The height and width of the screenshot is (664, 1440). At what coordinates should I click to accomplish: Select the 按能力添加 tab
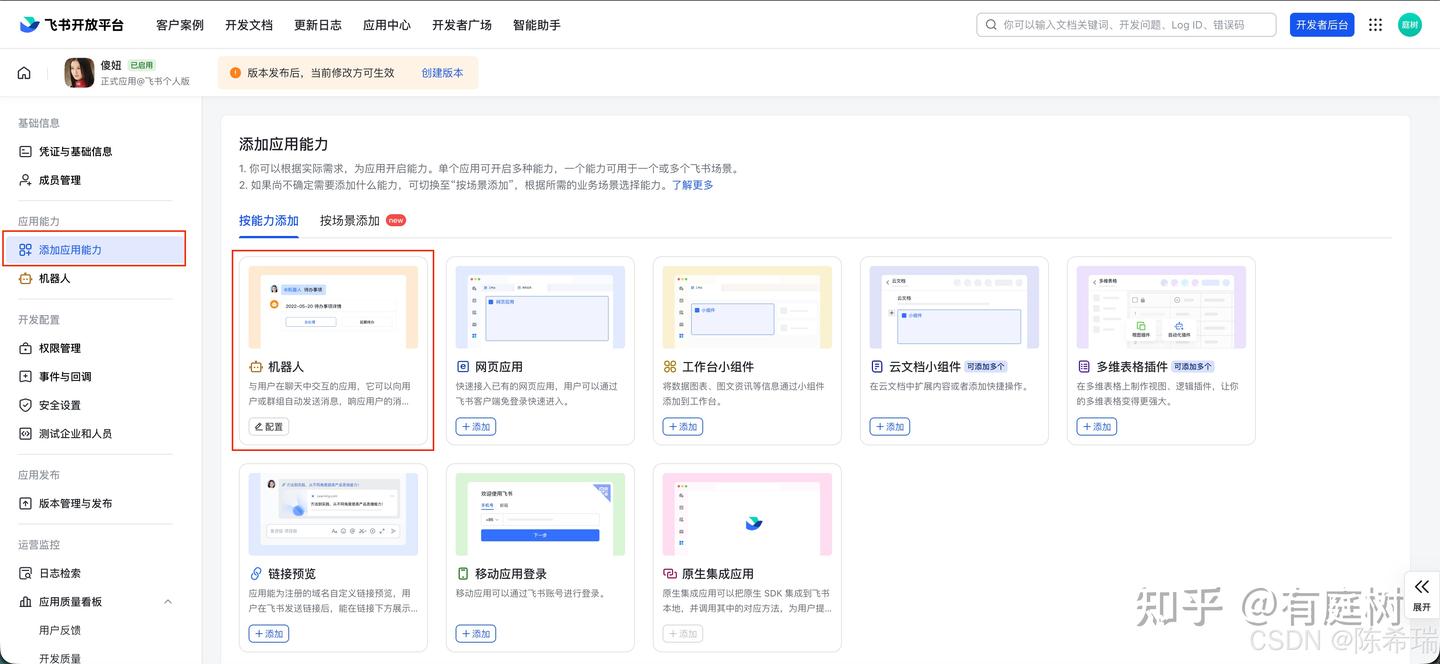point(268,220)
